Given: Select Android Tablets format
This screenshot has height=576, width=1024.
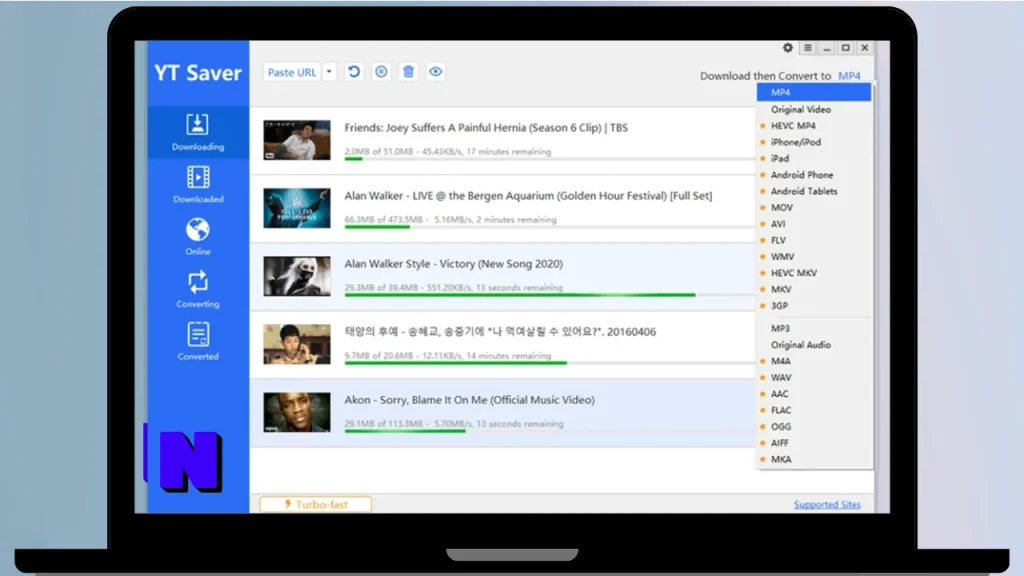Looking at the screenshot, I should [814, 191].
